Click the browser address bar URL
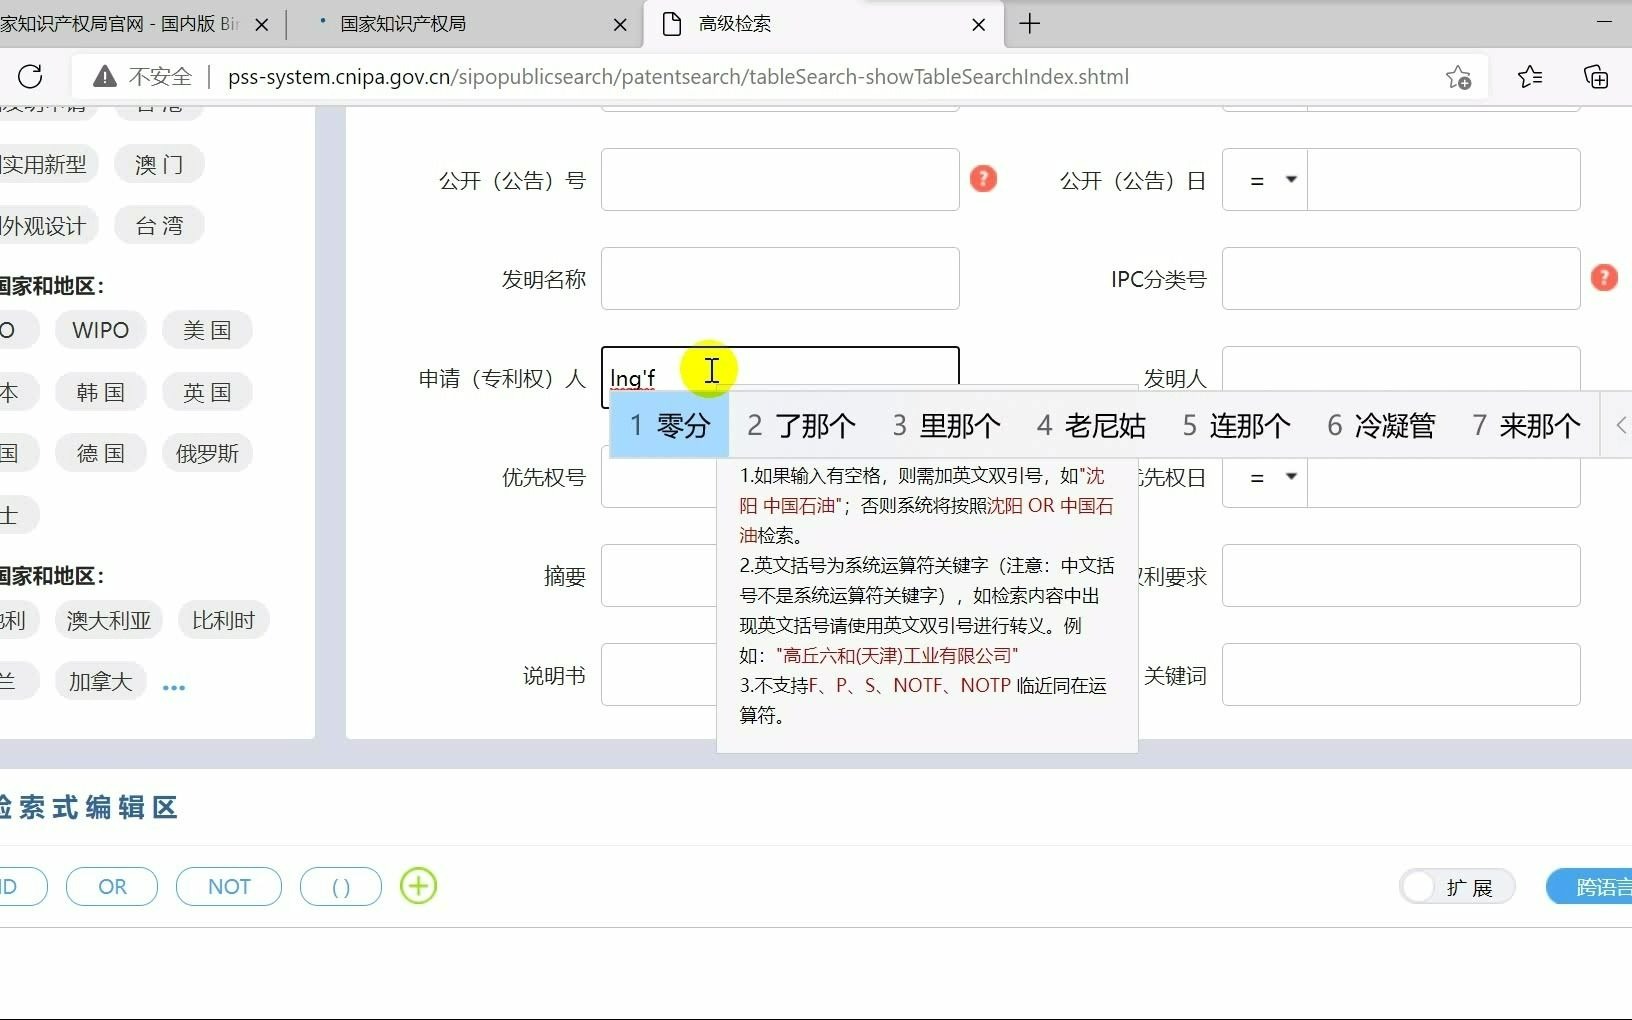Viewport: 1632px width, 1020px height. (x=678, y=77)
